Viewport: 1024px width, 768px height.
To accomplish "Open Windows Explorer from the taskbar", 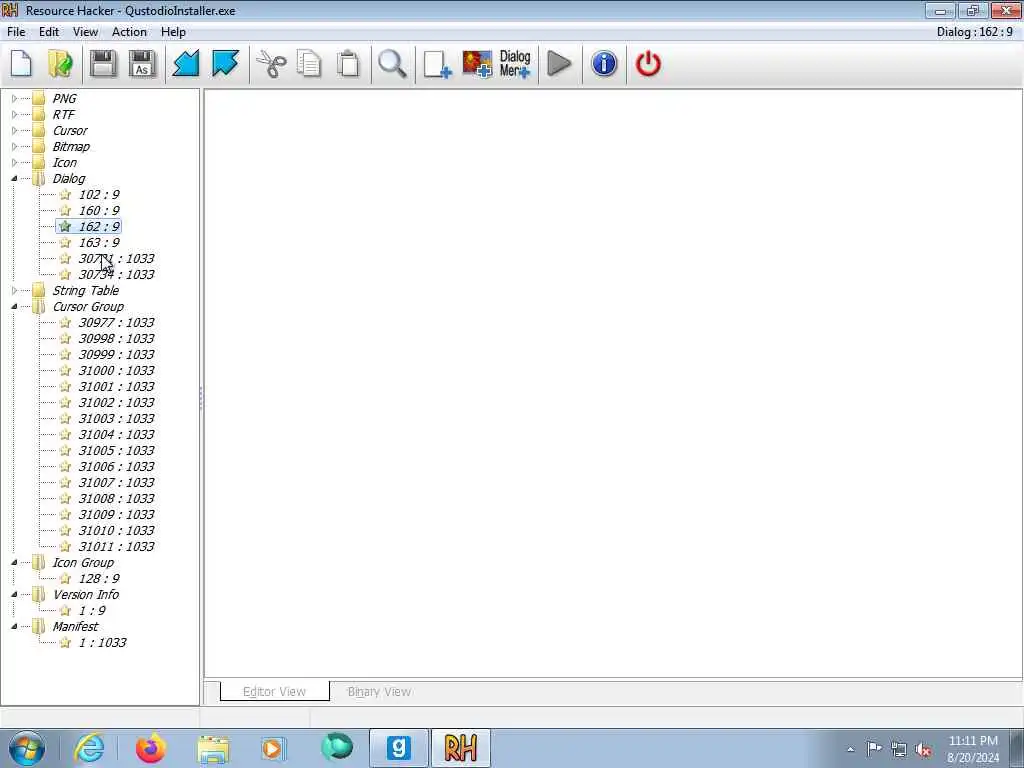I will coord(213,748).
